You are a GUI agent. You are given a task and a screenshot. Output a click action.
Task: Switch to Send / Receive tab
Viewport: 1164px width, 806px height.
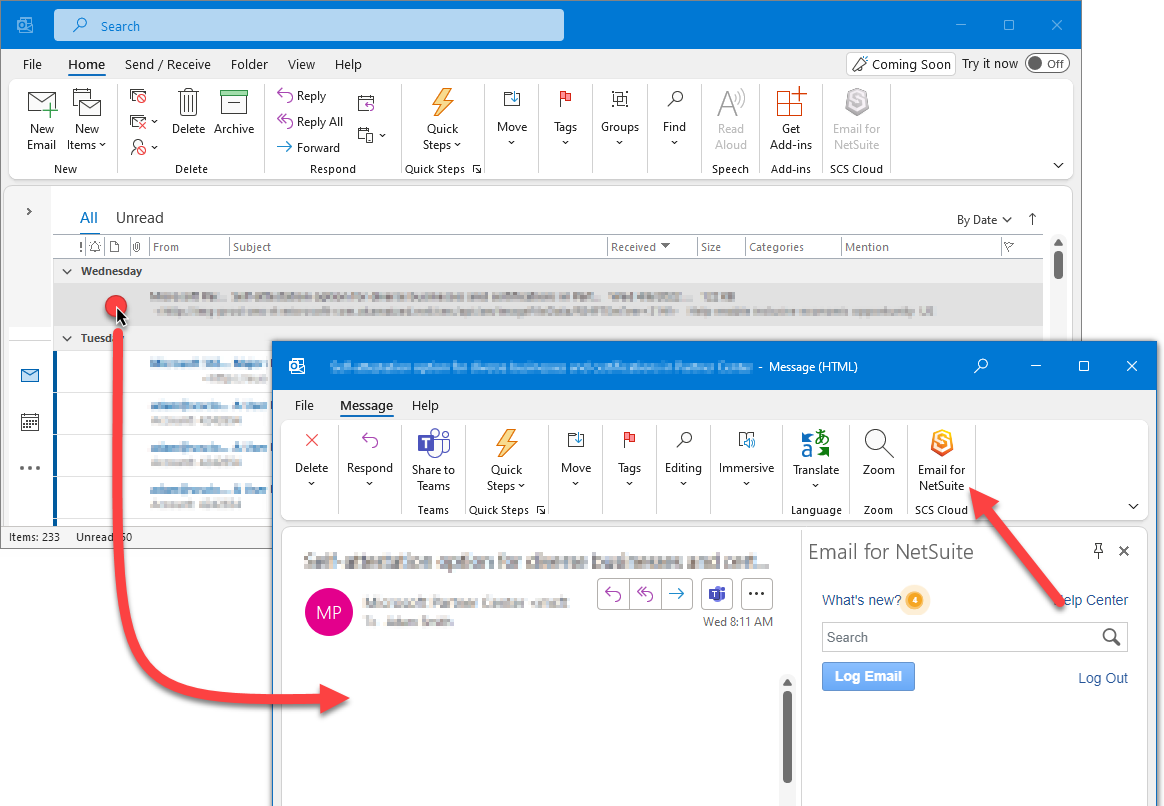(168, 65)
